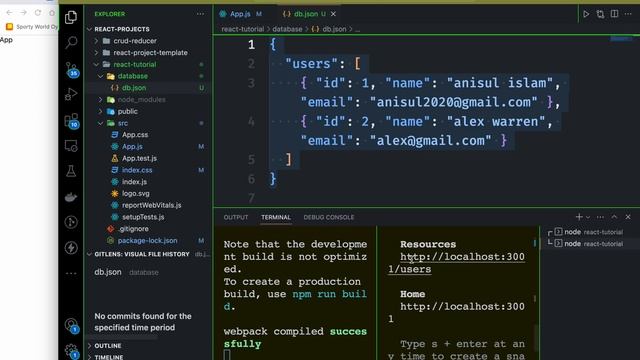Open Explorer views and more actions ellipsis

click(x=200, y=14)
